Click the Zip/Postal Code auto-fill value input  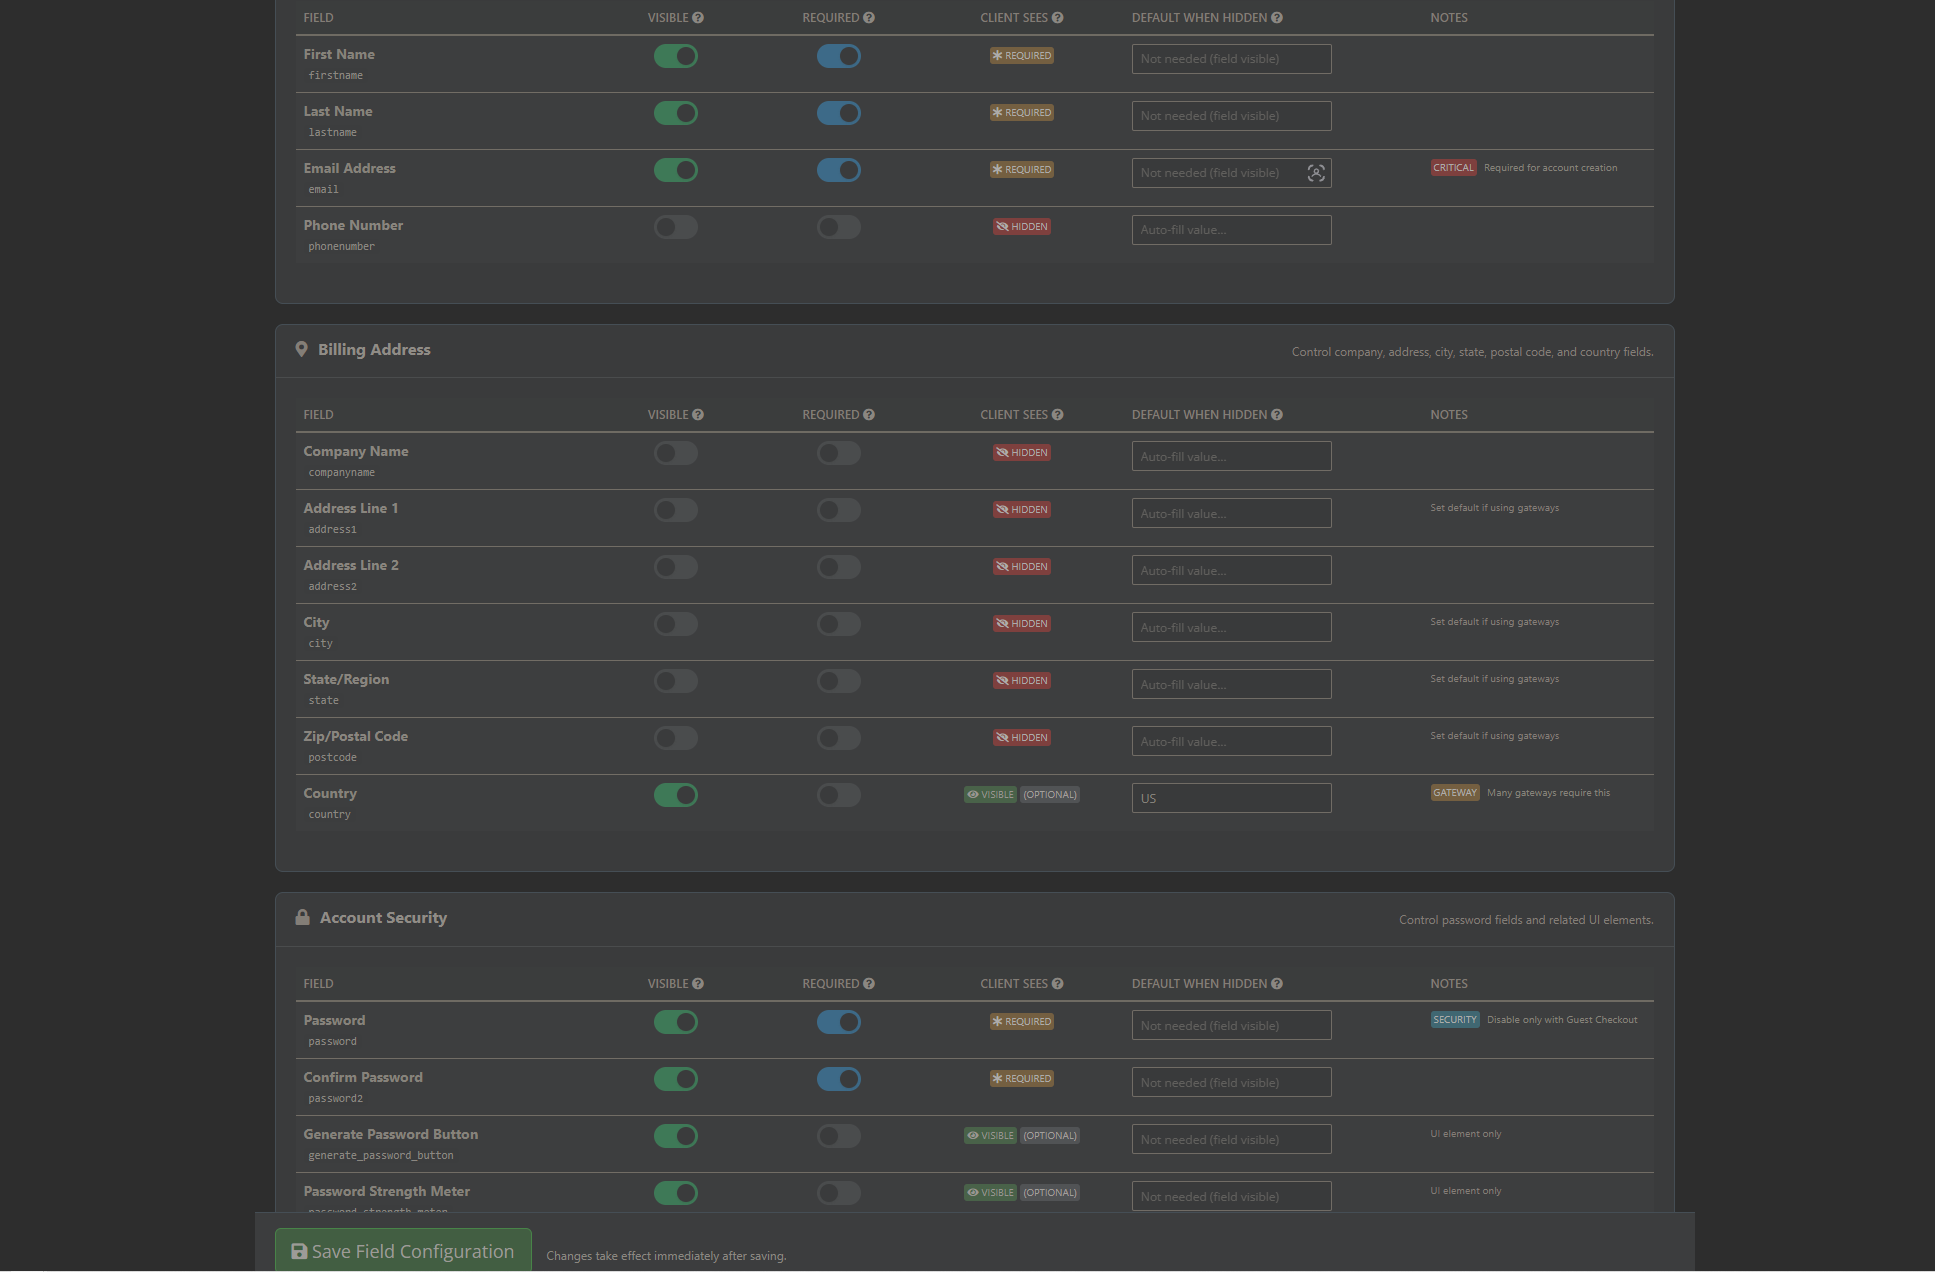click(x=1231, y=741)
